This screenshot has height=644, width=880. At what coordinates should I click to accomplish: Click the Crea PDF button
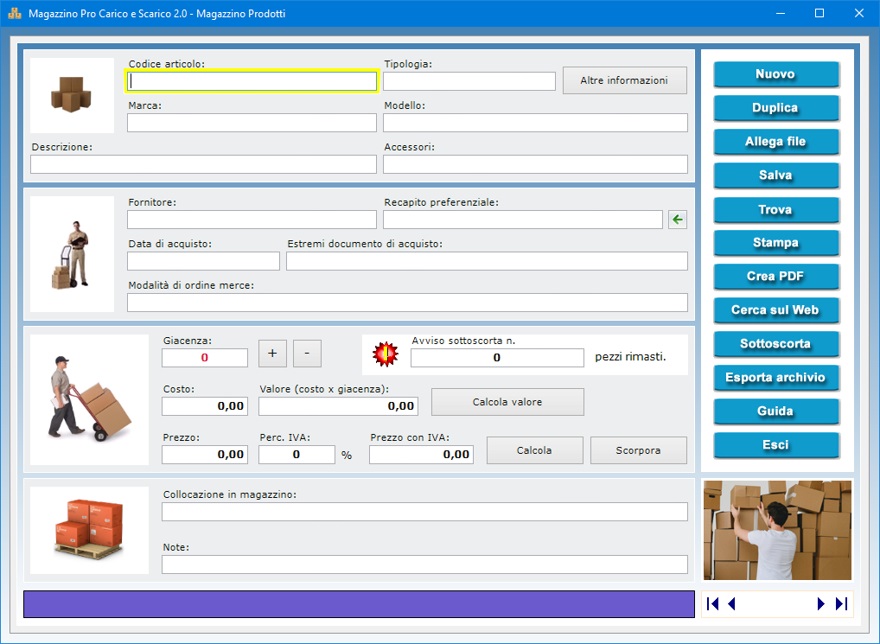[x=776, y=276]
